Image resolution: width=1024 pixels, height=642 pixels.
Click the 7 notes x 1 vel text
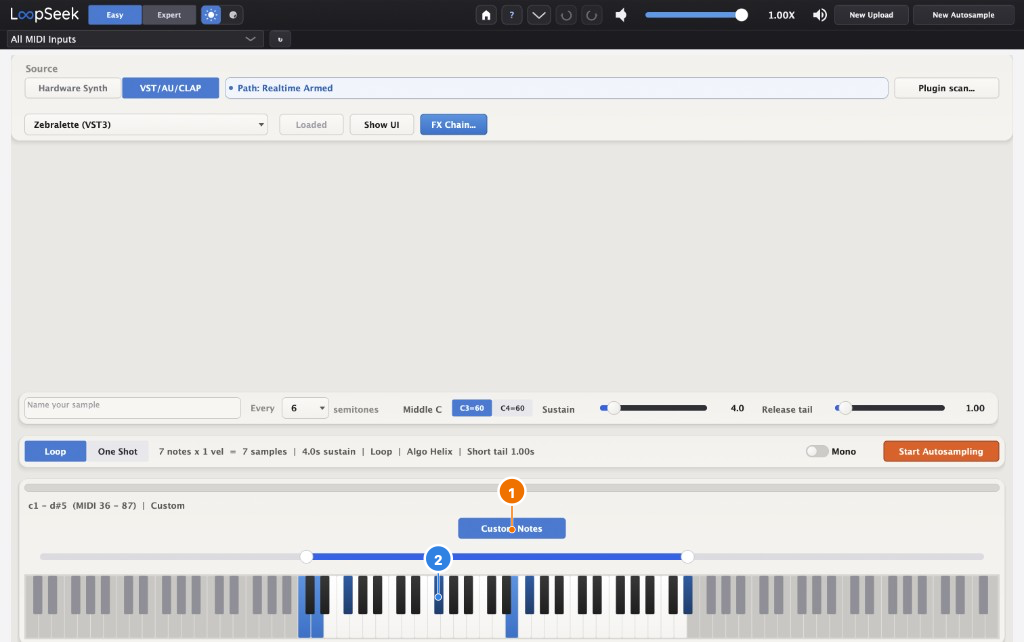click(x=191, y=451)
